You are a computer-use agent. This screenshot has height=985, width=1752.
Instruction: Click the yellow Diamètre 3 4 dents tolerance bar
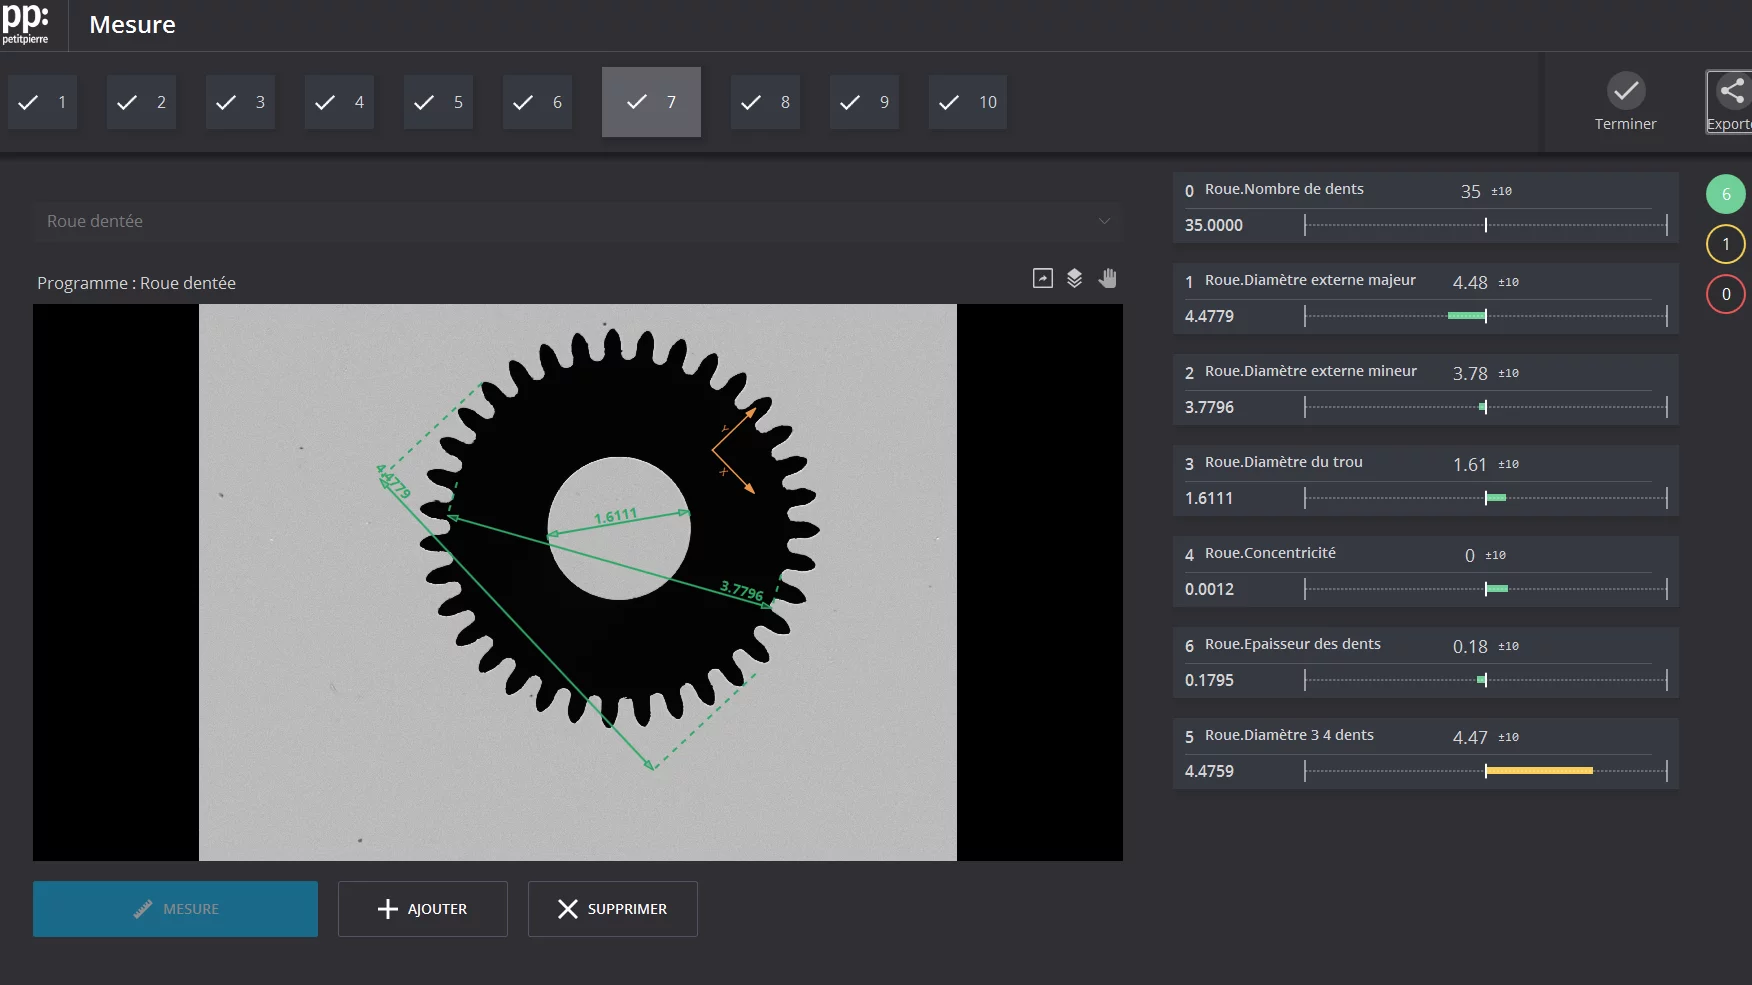pos(1538,771)
